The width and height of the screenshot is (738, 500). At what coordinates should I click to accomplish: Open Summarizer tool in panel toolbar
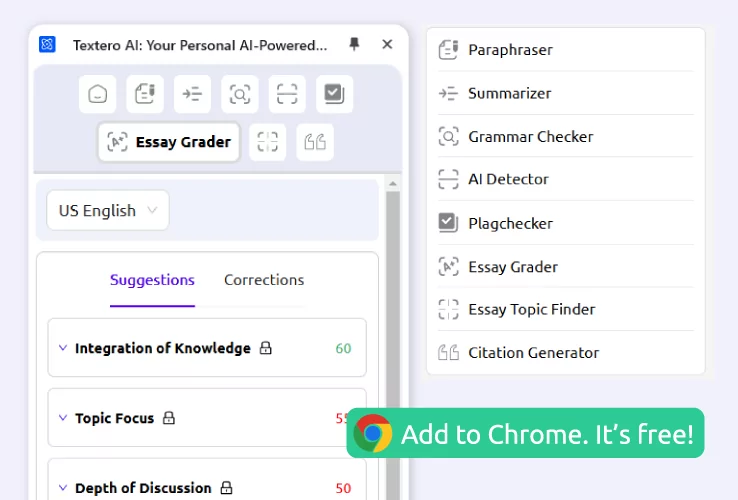193,94
